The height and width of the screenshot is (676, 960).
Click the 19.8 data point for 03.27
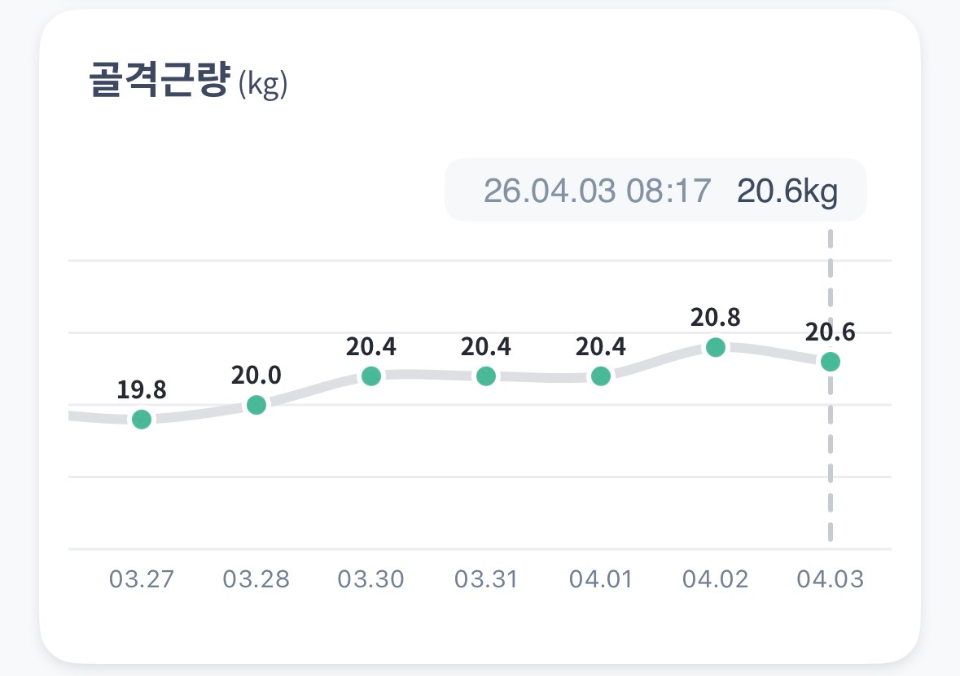tap(142, 419)
